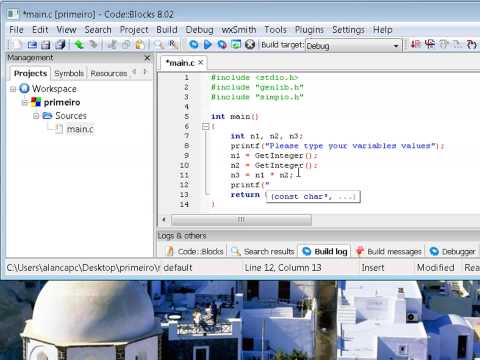
Task: Click the Next instruction debugger icon
Action: coord(457,44)
